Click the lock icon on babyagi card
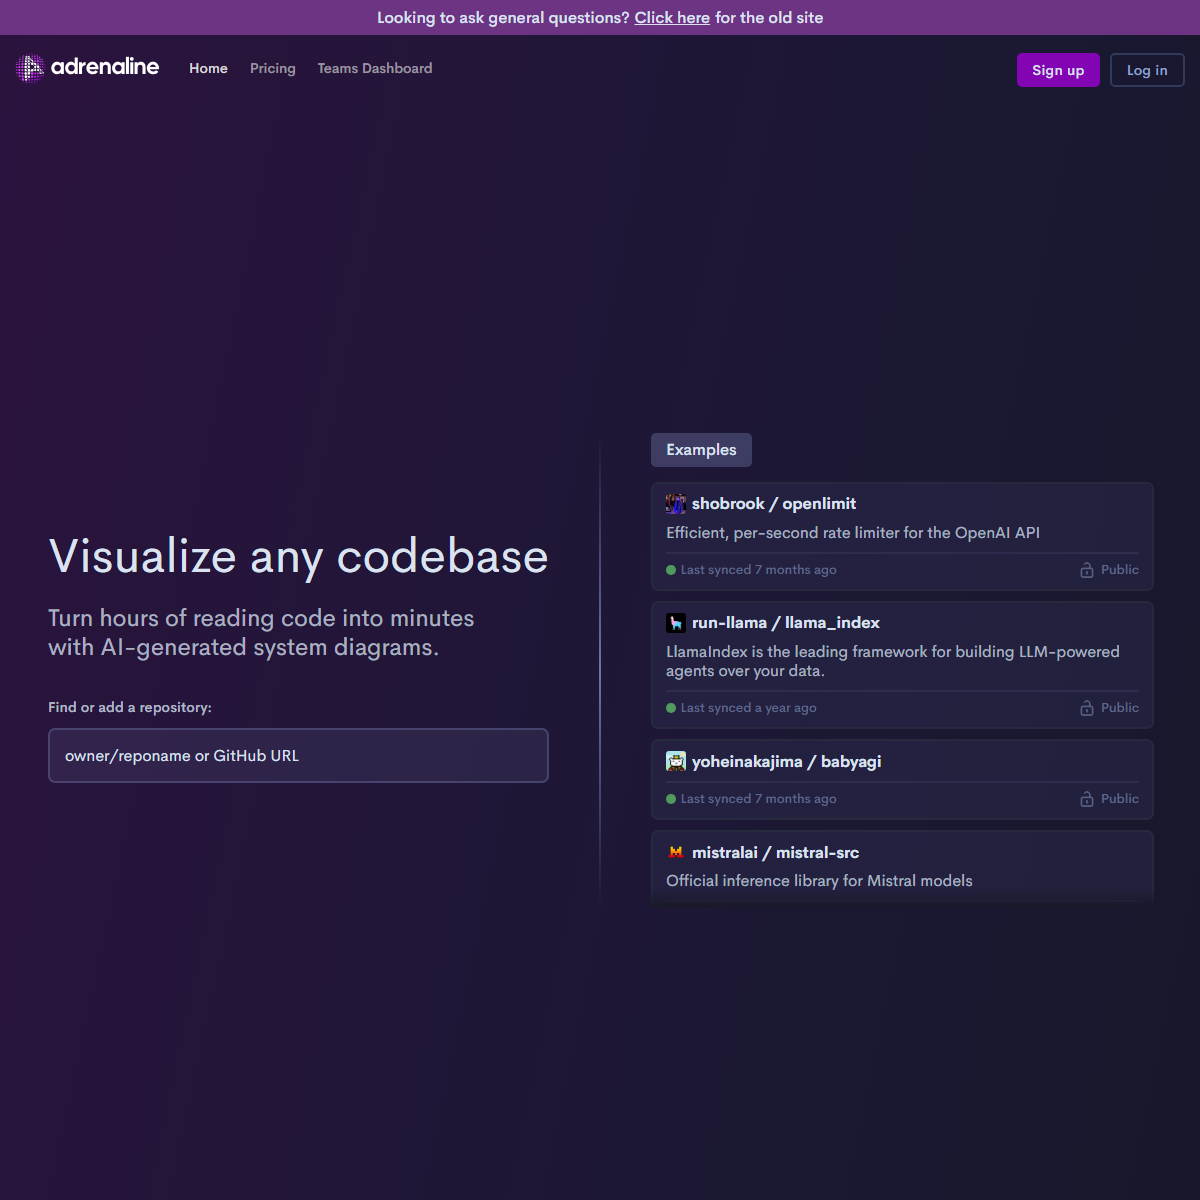The height and width of the screenshot is (1200, 1200). (1087, 799)
